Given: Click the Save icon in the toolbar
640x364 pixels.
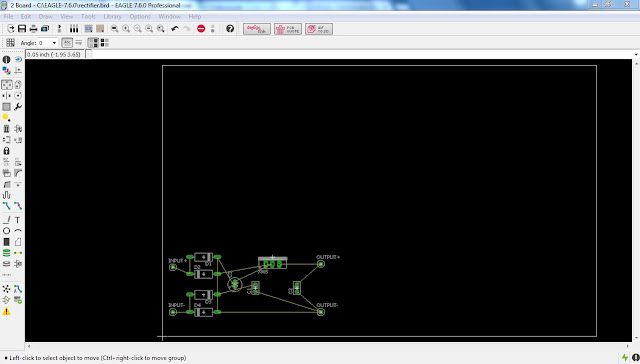Looking at the screenshot, I should [x=22, y=29].
